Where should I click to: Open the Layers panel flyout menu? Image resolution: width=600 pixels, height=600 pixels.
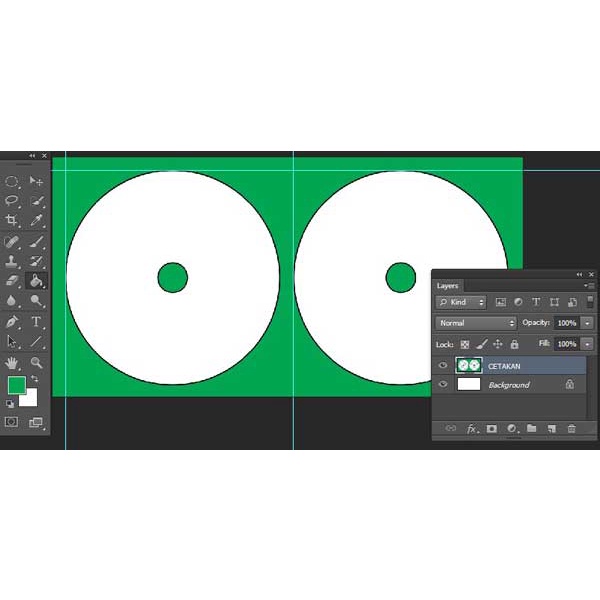[x=589, y=286]
